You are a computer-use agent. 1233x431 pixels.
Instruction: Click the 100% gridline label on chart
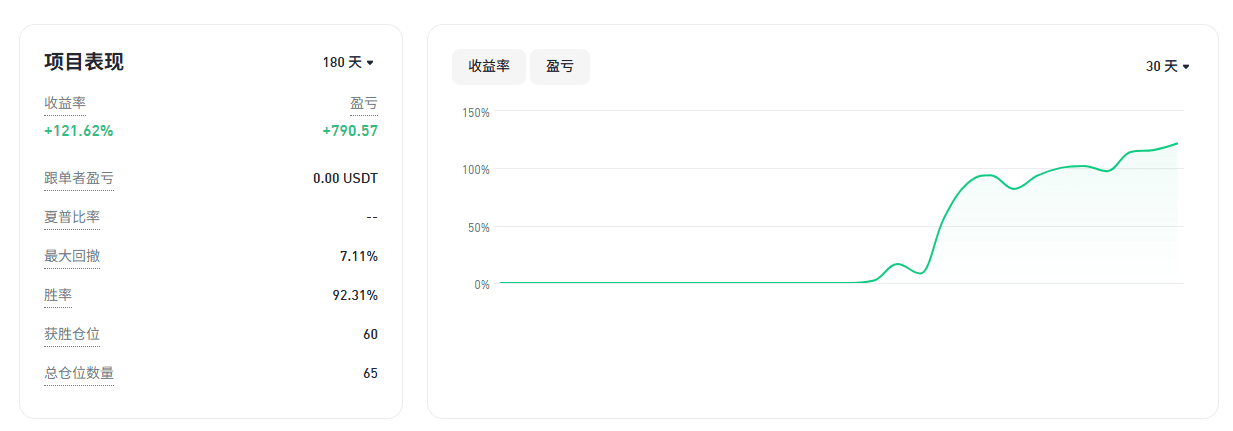(476, 170)
